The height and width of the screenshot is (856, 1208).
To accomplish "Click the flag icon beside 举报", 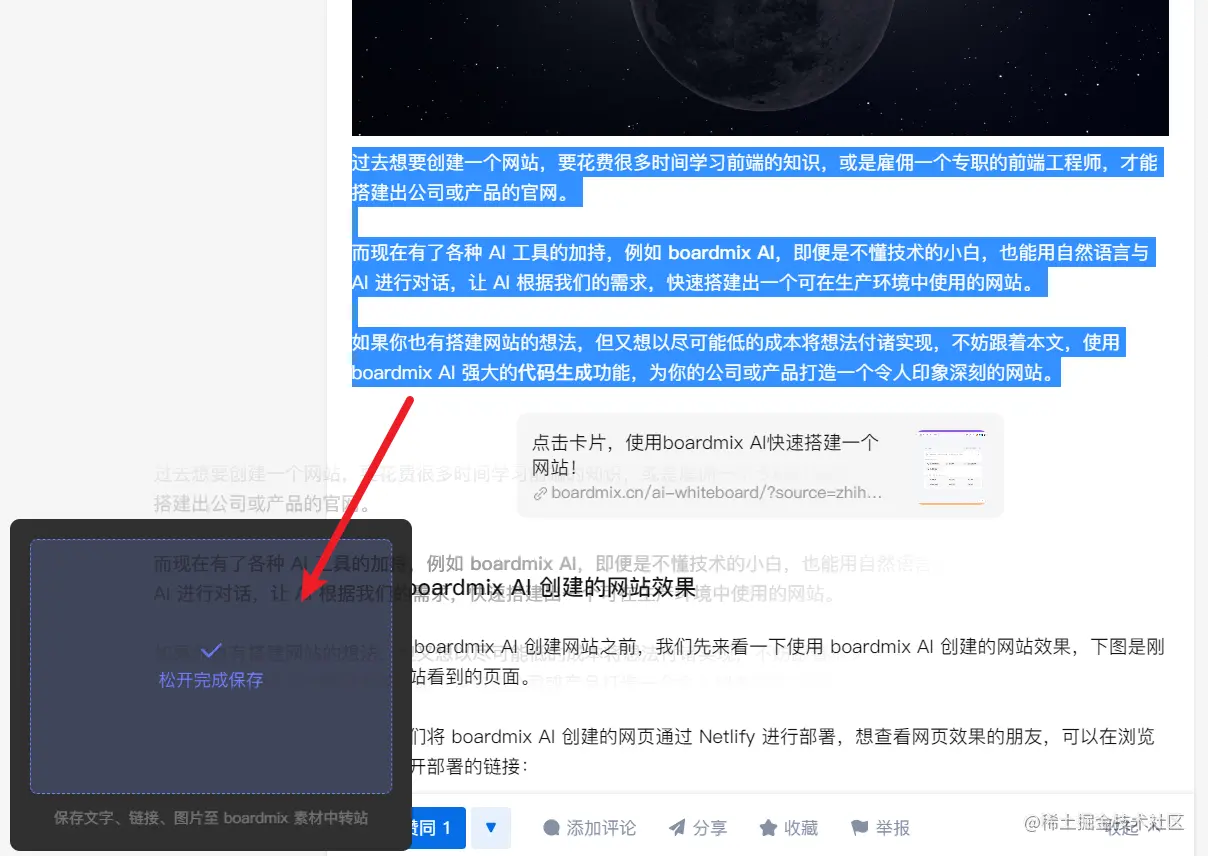I will pyautogui.click(x=859, y=828).
